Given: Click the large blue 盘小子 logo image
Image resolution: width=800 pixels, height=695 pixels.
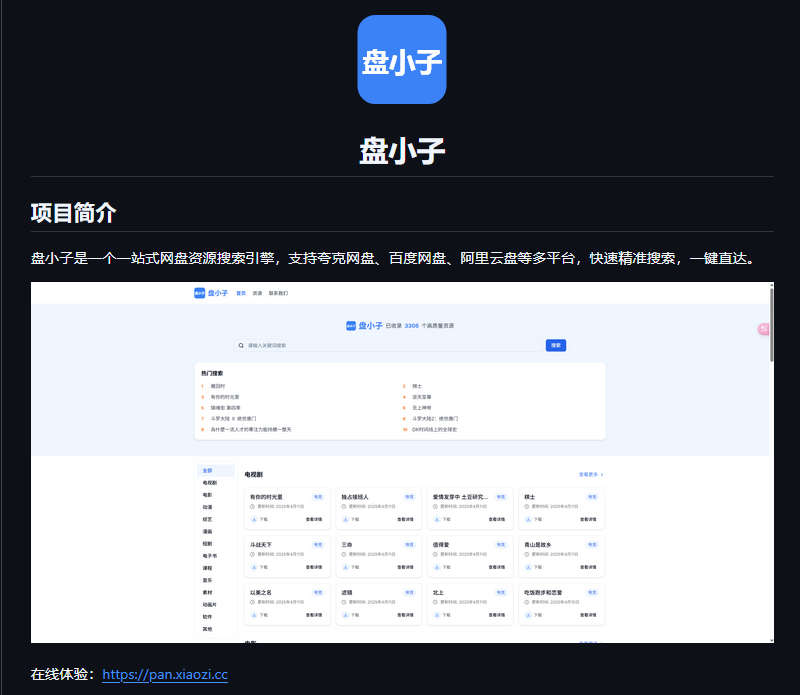Looking at the screenshot, I should click(x=402, y=60).
